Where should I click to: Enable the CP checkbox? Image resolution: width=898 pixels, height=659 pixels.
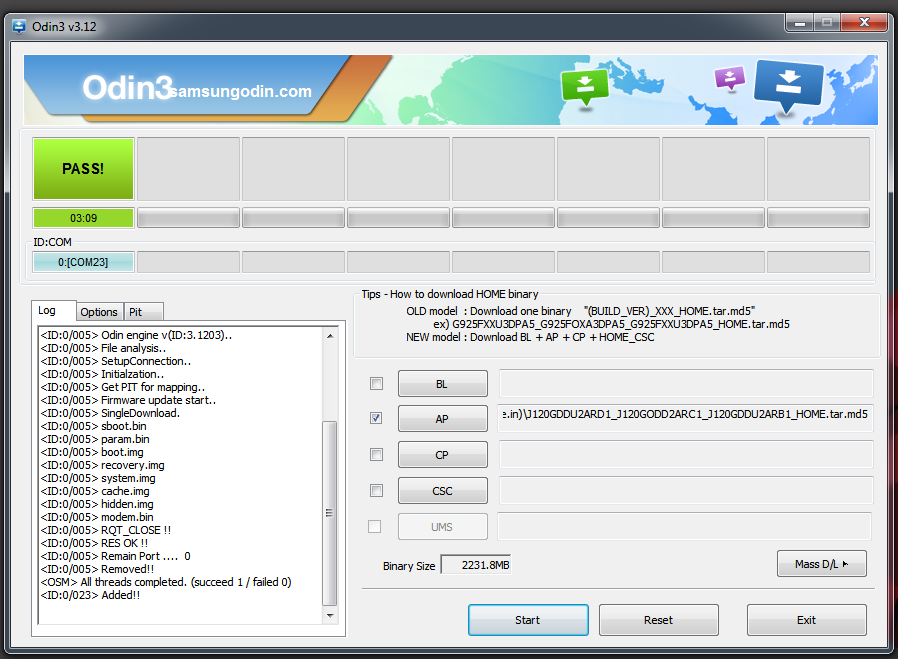(x=376, y=455)
